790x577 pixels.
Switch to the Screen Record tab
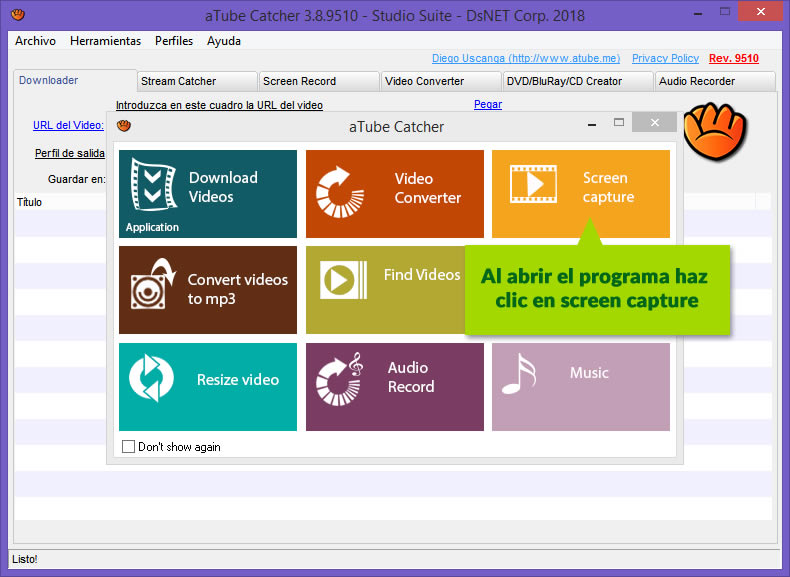pos(319,81)
